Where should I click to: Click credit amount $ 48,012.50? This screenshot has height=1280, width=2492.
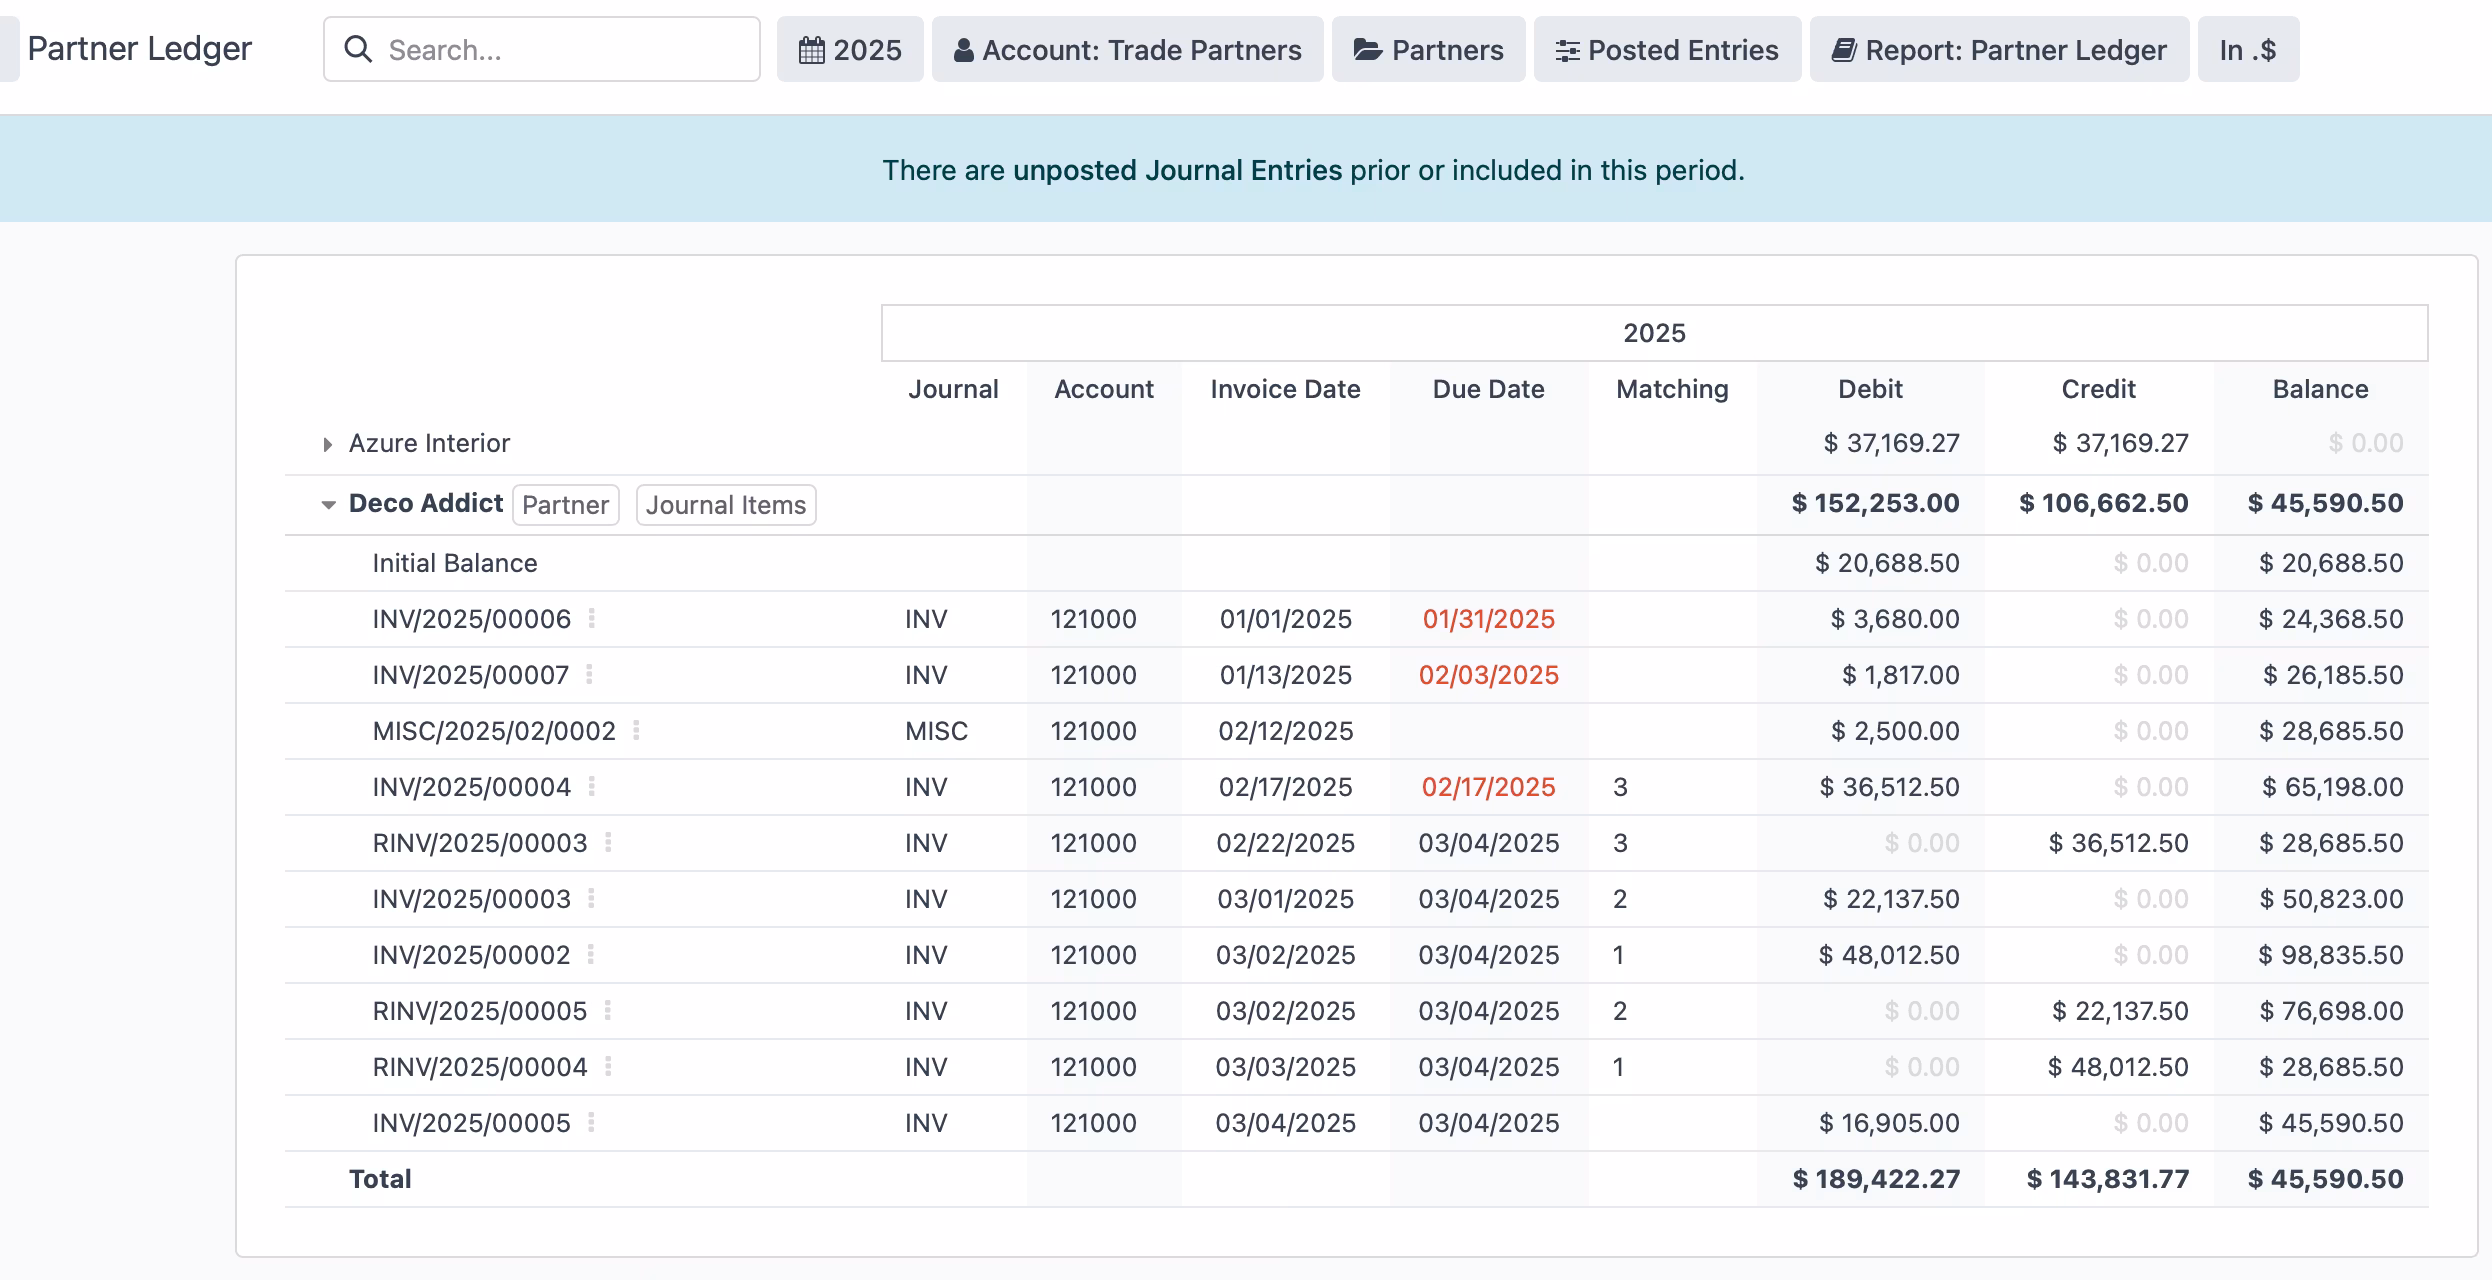tap(2118, 1067)
